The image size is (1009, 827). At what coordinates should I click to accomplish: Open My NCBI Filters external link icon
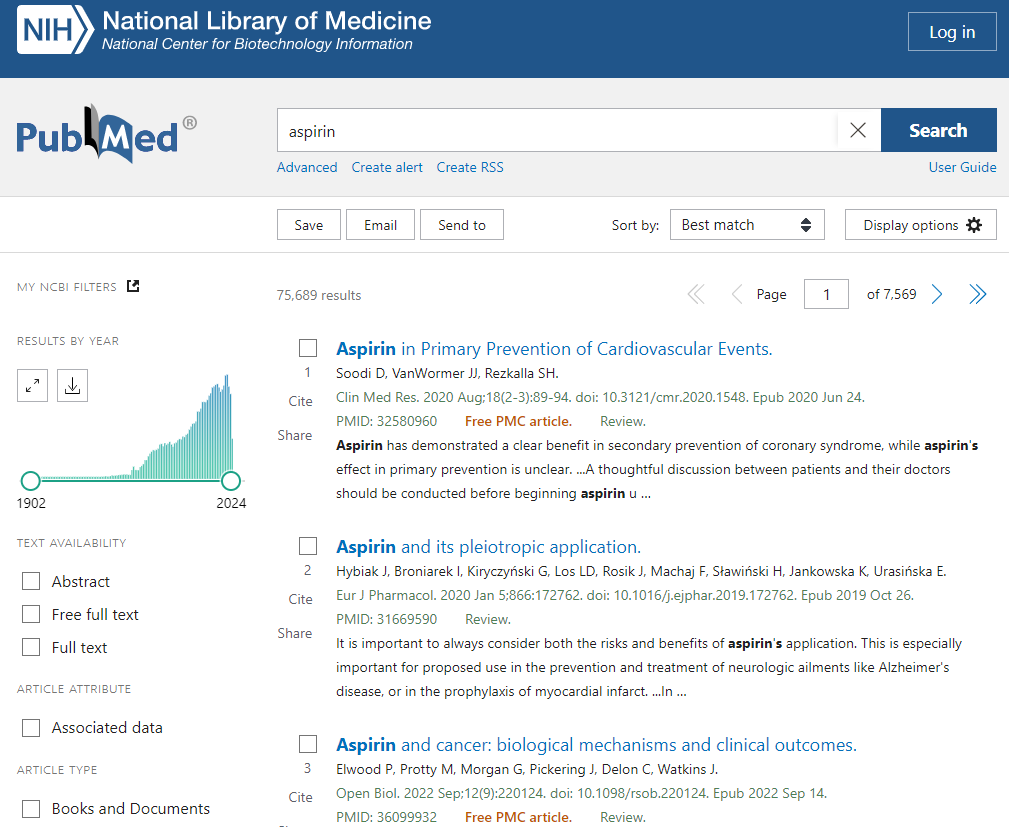[133, 286]
